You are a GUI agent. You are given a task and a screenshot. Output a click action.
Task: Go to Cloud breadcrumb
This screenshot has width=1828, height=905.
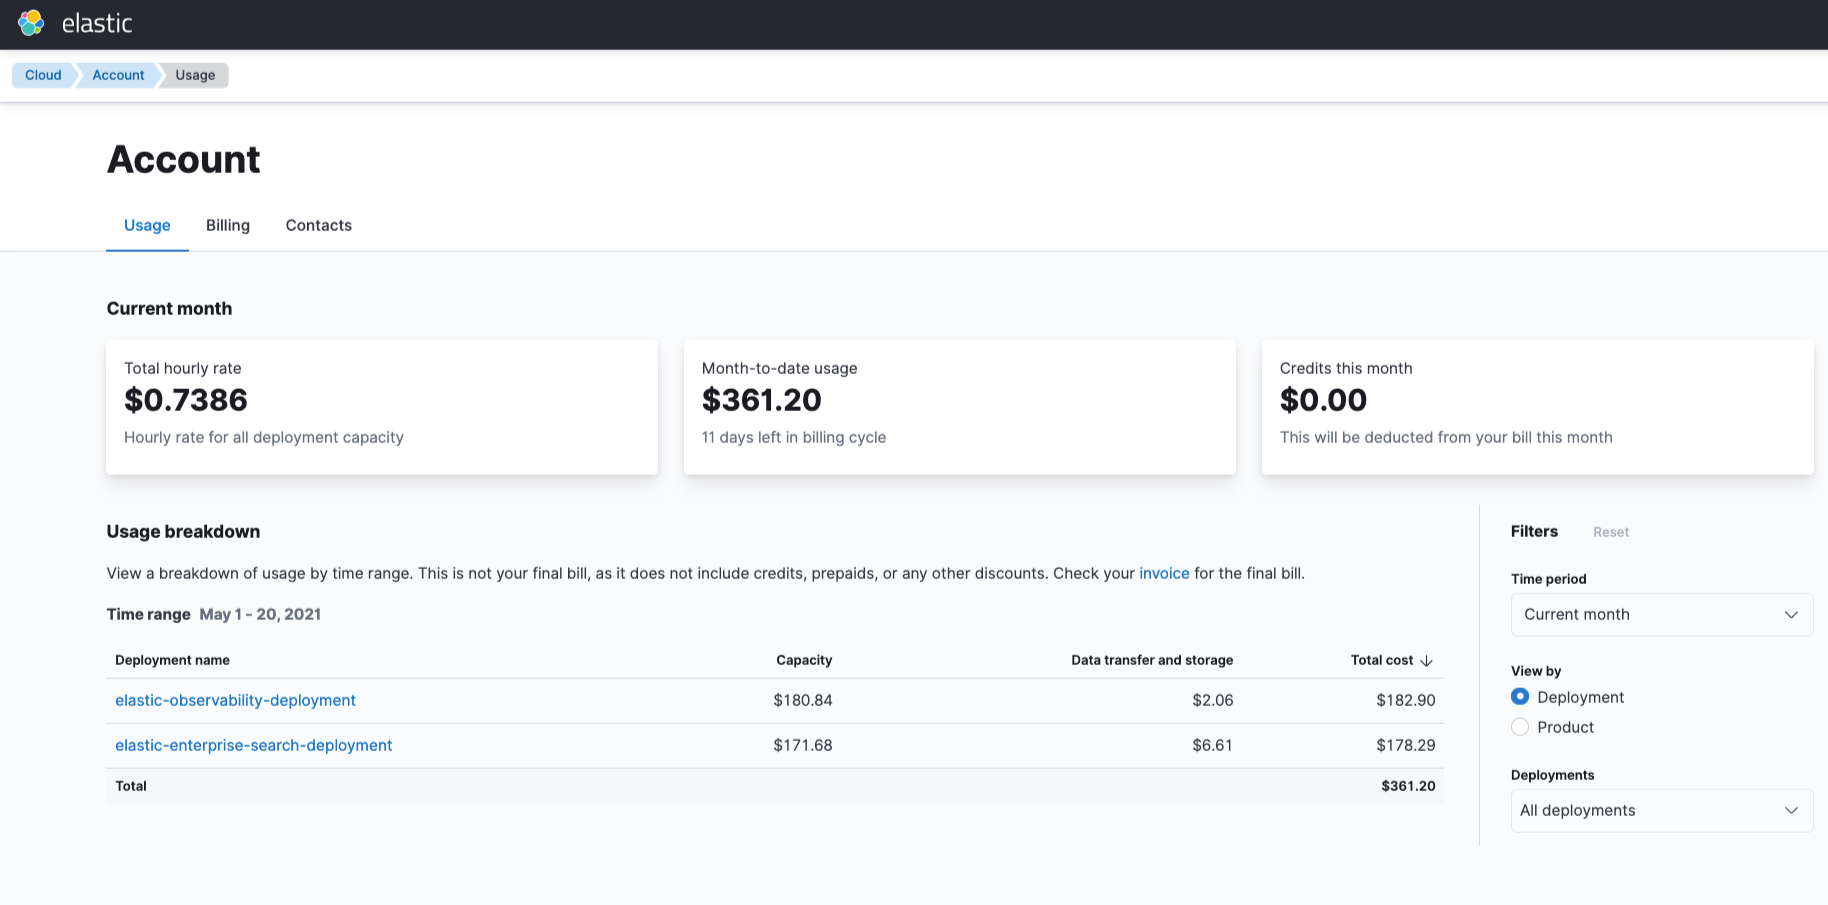click(43, 75)
